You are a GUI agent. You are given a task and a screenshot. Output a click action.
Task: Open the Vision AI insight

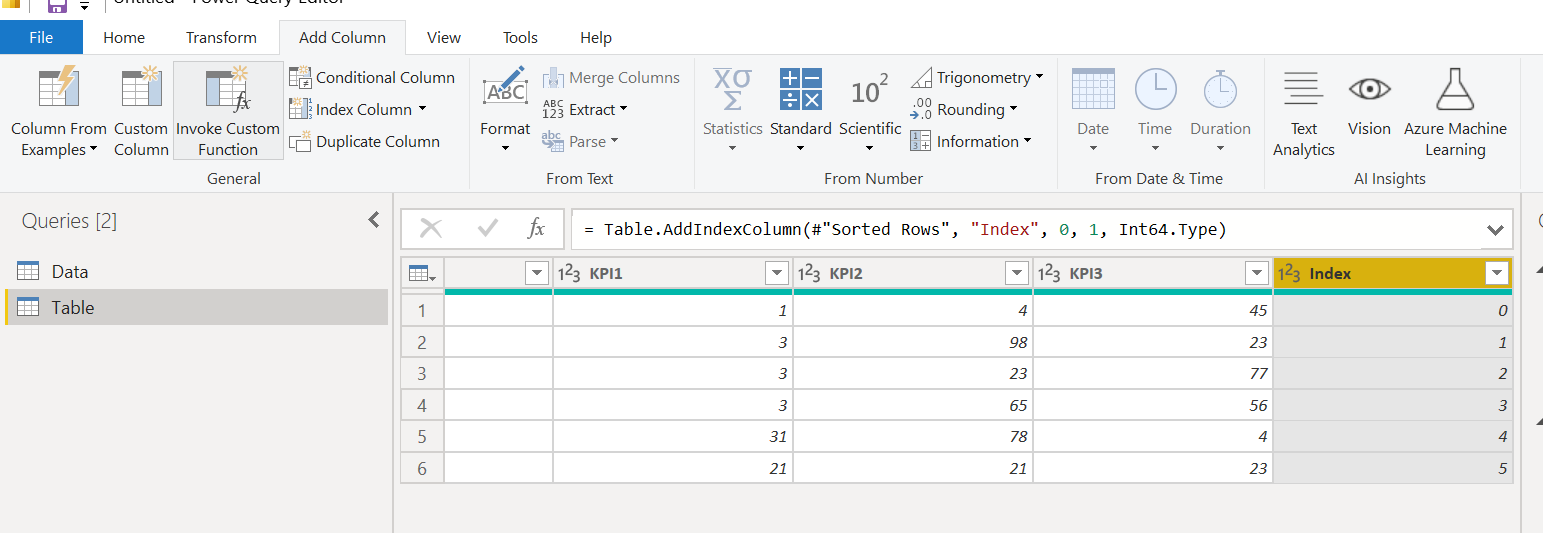tap(1369, 101)
